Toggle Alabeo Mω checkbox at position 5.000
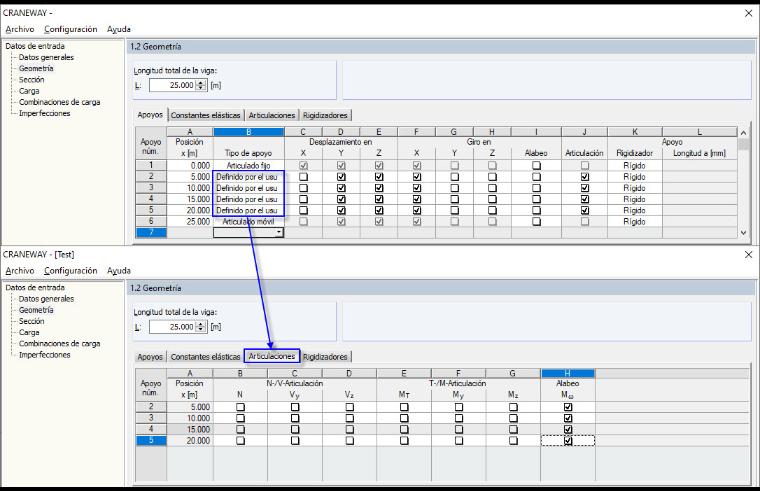The image size is (760, 491). [x=568, y=407]
